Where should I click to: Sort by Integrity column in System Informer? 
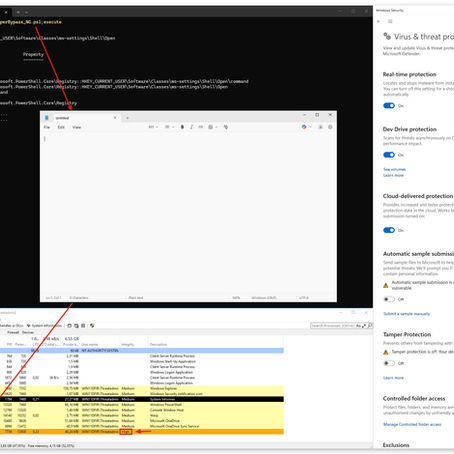128,344
